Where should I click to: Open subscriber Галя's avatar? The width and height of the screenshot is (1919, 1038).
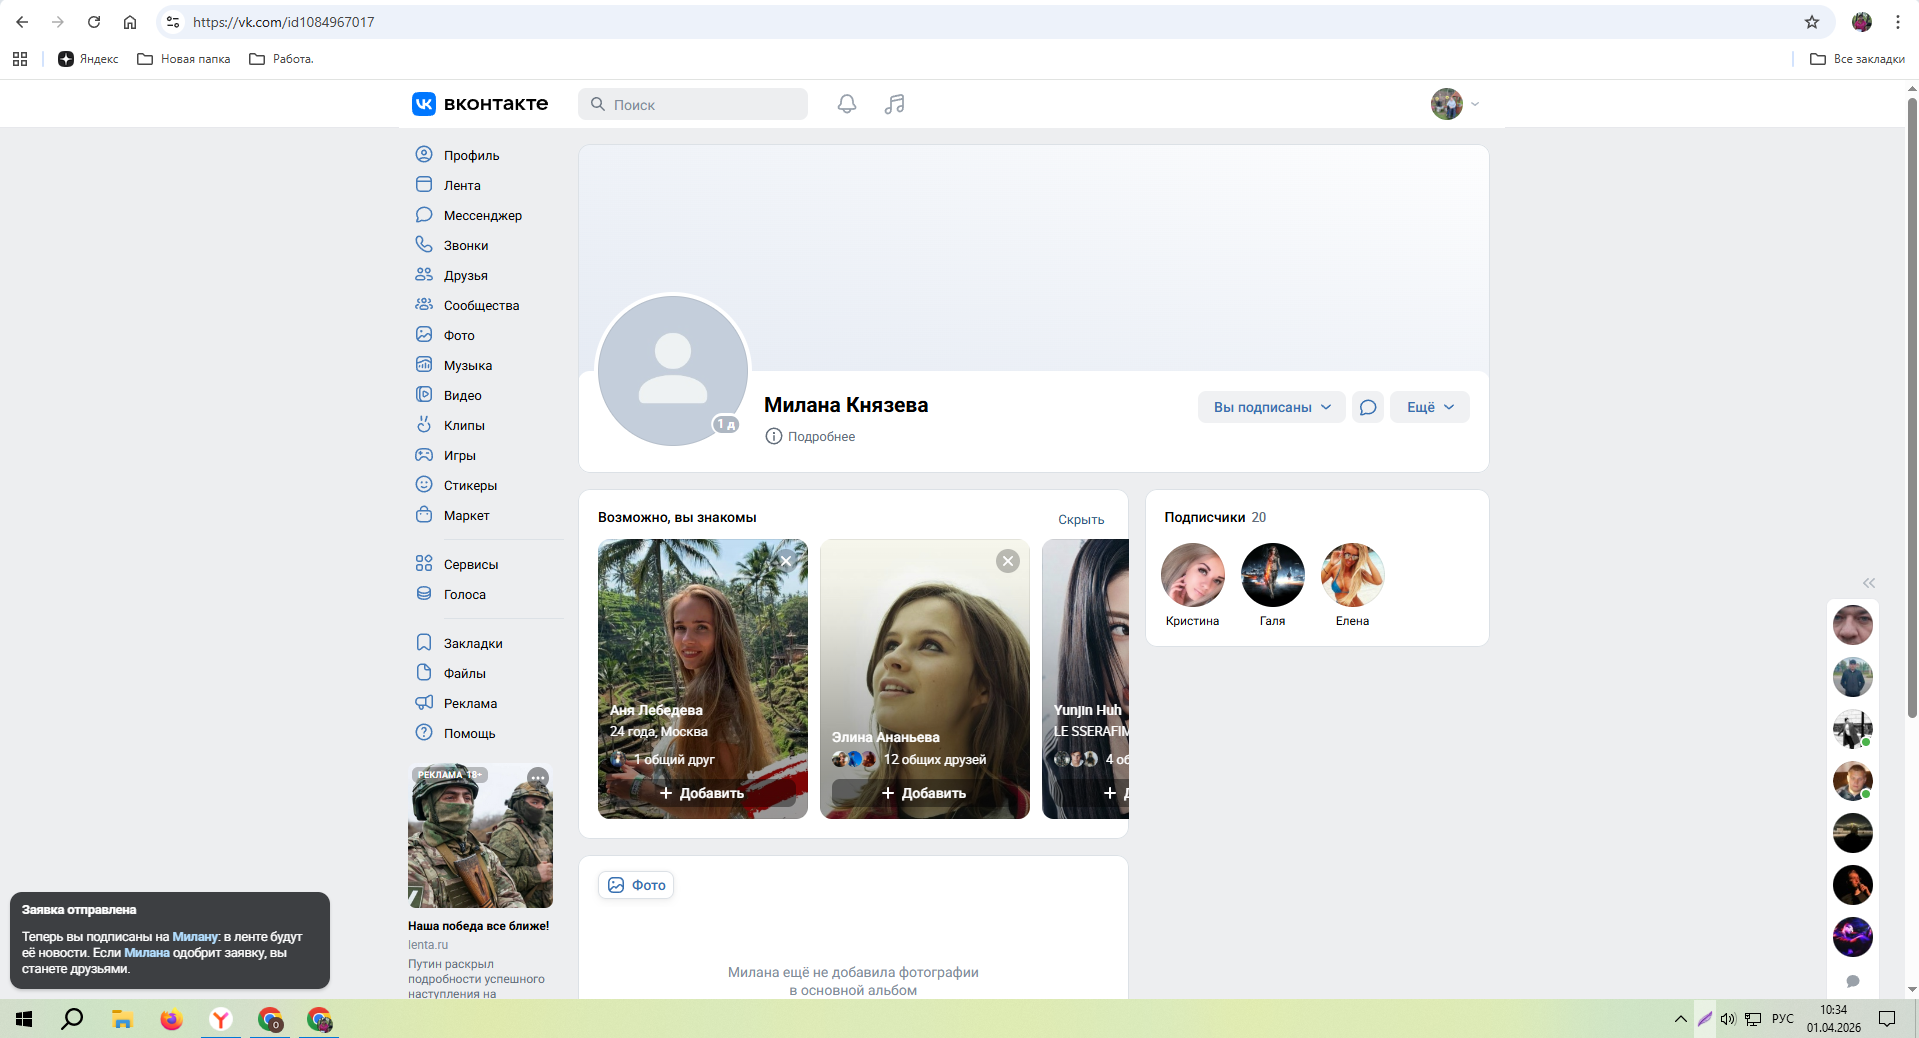pyautogui.click(x=1273, y=575)
